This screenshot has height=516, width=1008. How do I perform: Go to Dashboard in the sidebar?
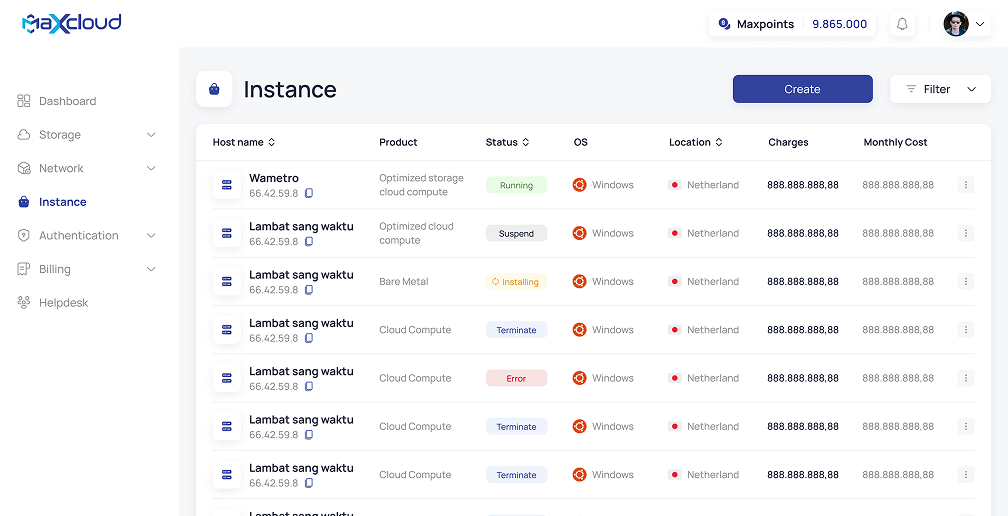click(67, 101)
